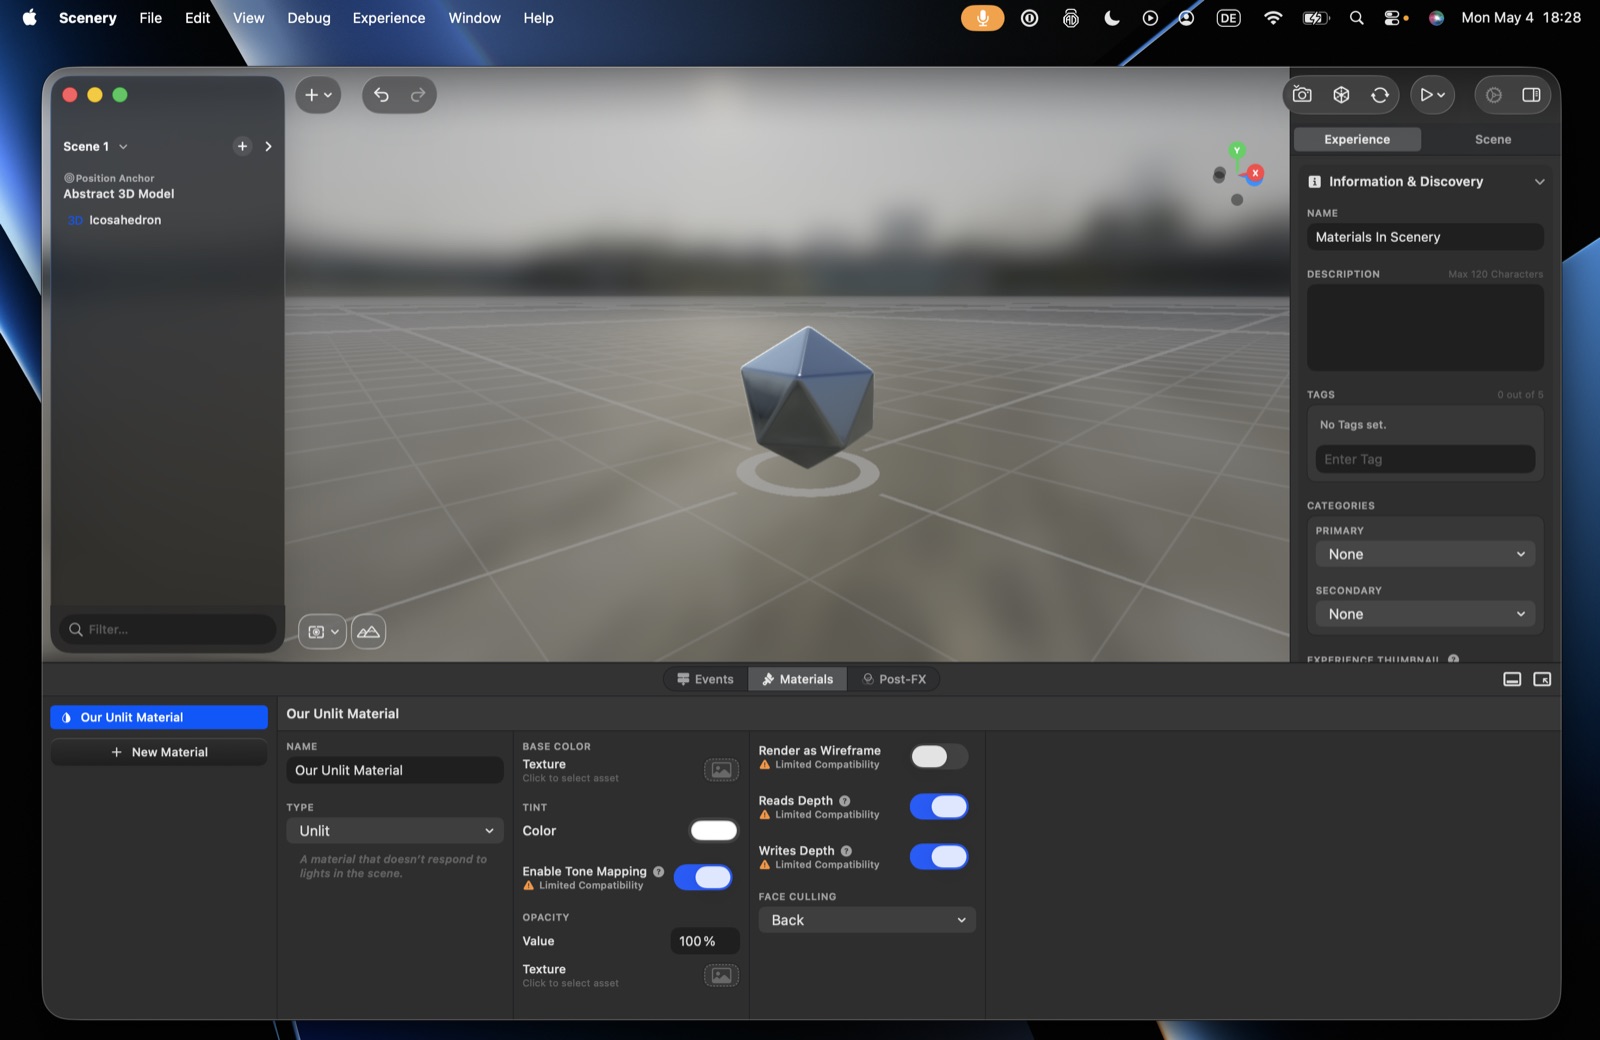Viewport: 1600px width, 1040px height.
Task: Click the Description text area
Action: point(1425,328)
